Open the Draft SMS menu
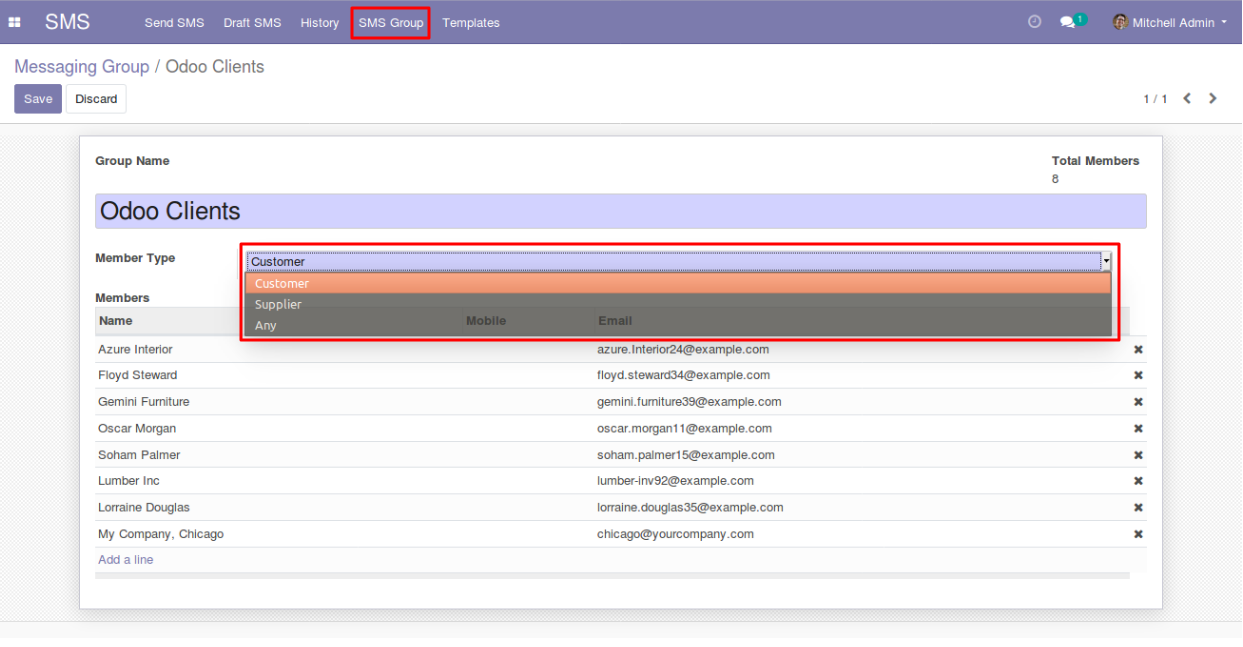The width and height of the screenshot is (1243, 647). click(252, 22)
